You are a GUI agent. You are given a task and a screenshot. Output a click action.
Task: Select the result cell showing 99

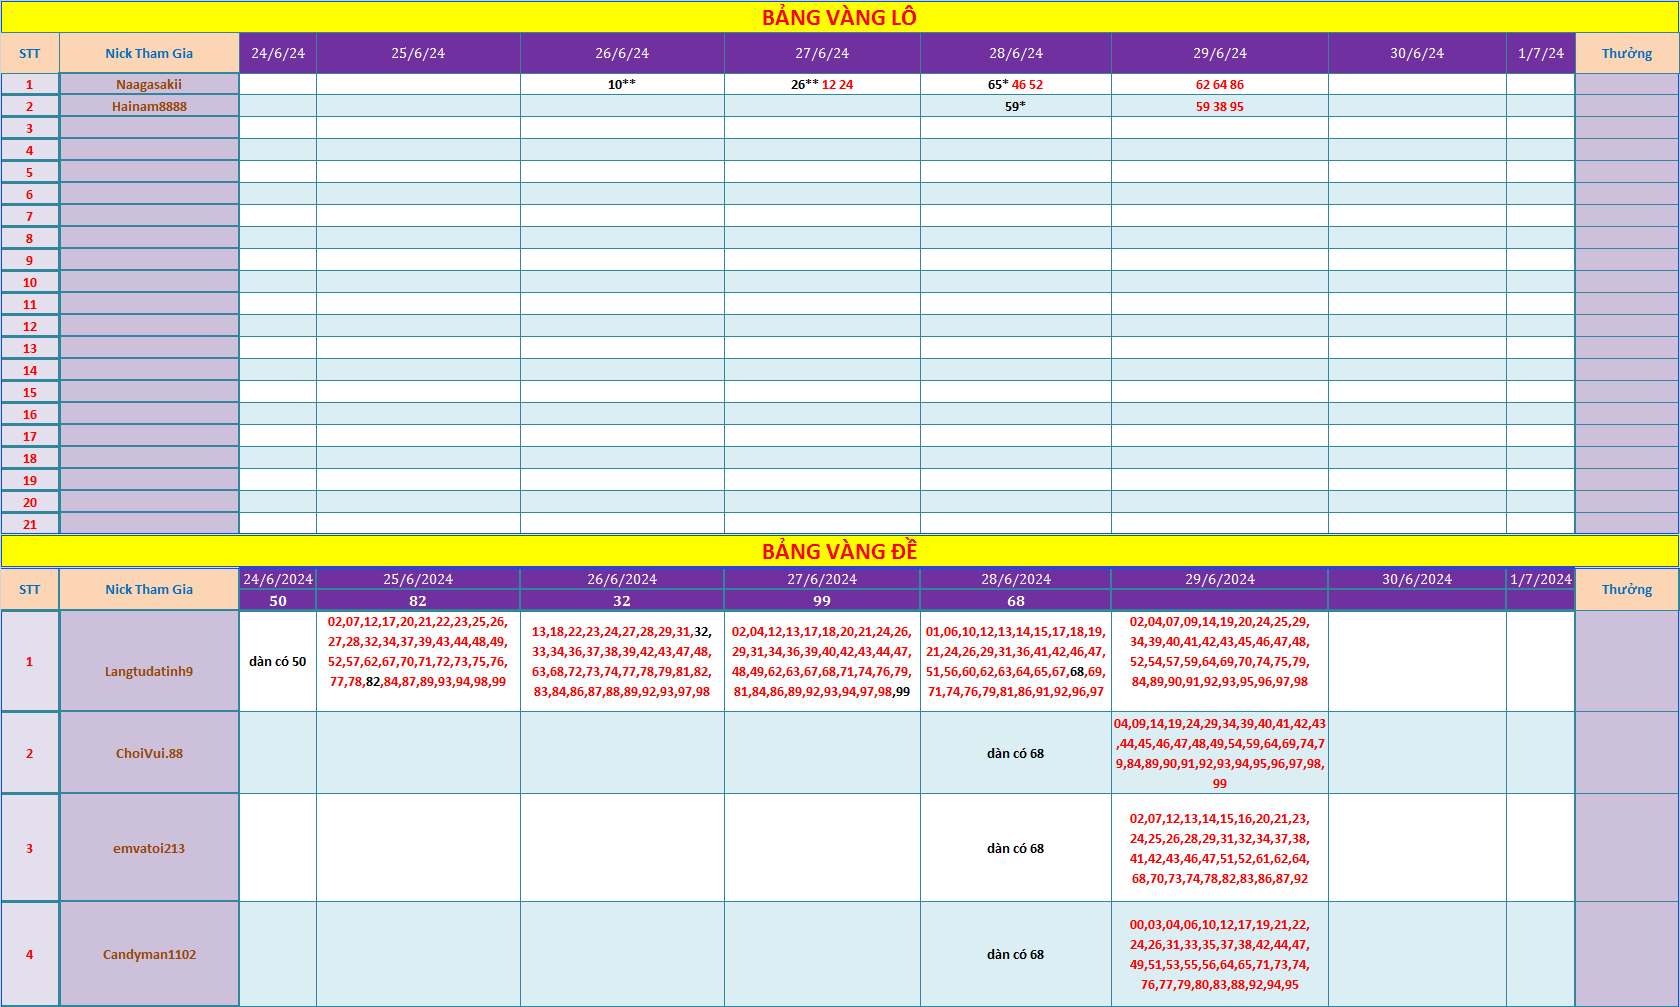pyautogui.click(x=822, y=600)
